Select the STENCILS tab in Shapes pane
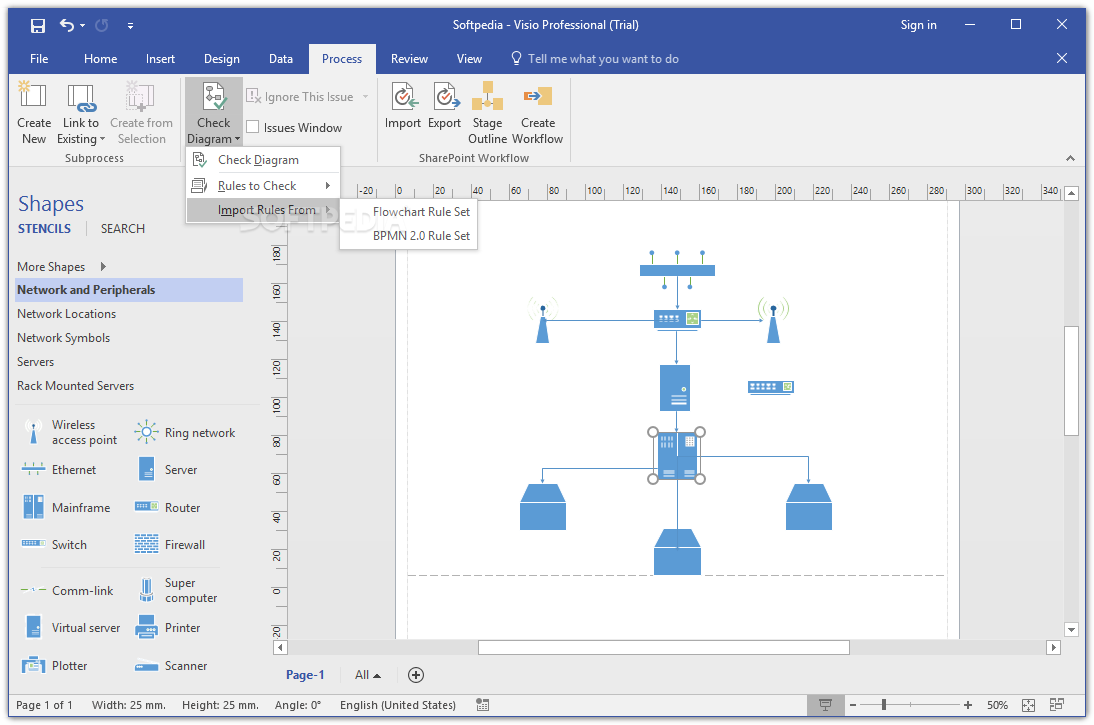The height and width of the screenshot is (725, 1094). coord(44,228)
